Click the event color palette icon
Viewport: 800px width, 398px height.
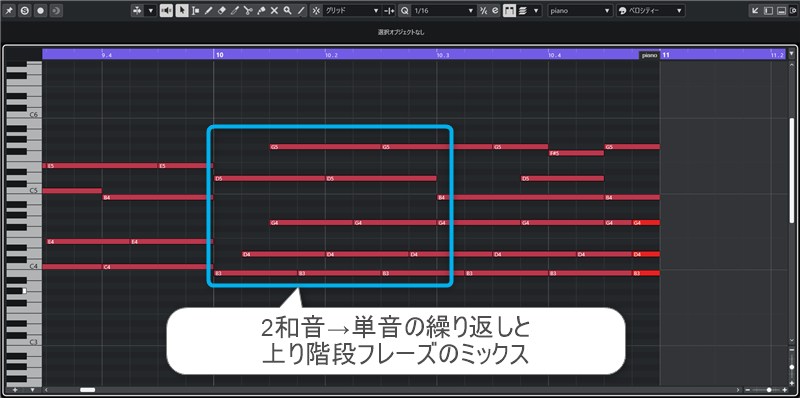(x=622, y=11)
